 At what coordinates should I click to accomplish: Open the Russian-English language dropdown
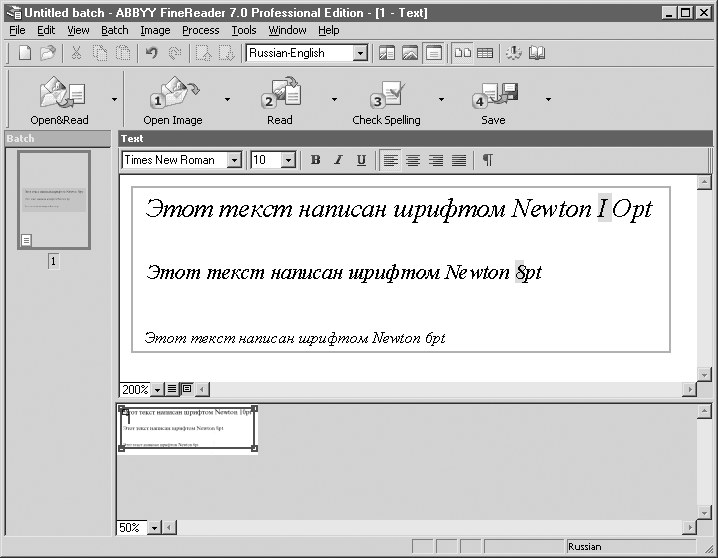click(x=360, y=53)
